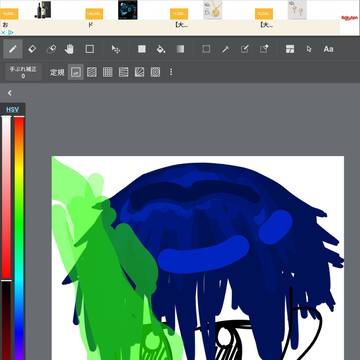Select the Magic Wand tool
The image size is (360, 360).
pyautogui.click(x=226, y=49)
